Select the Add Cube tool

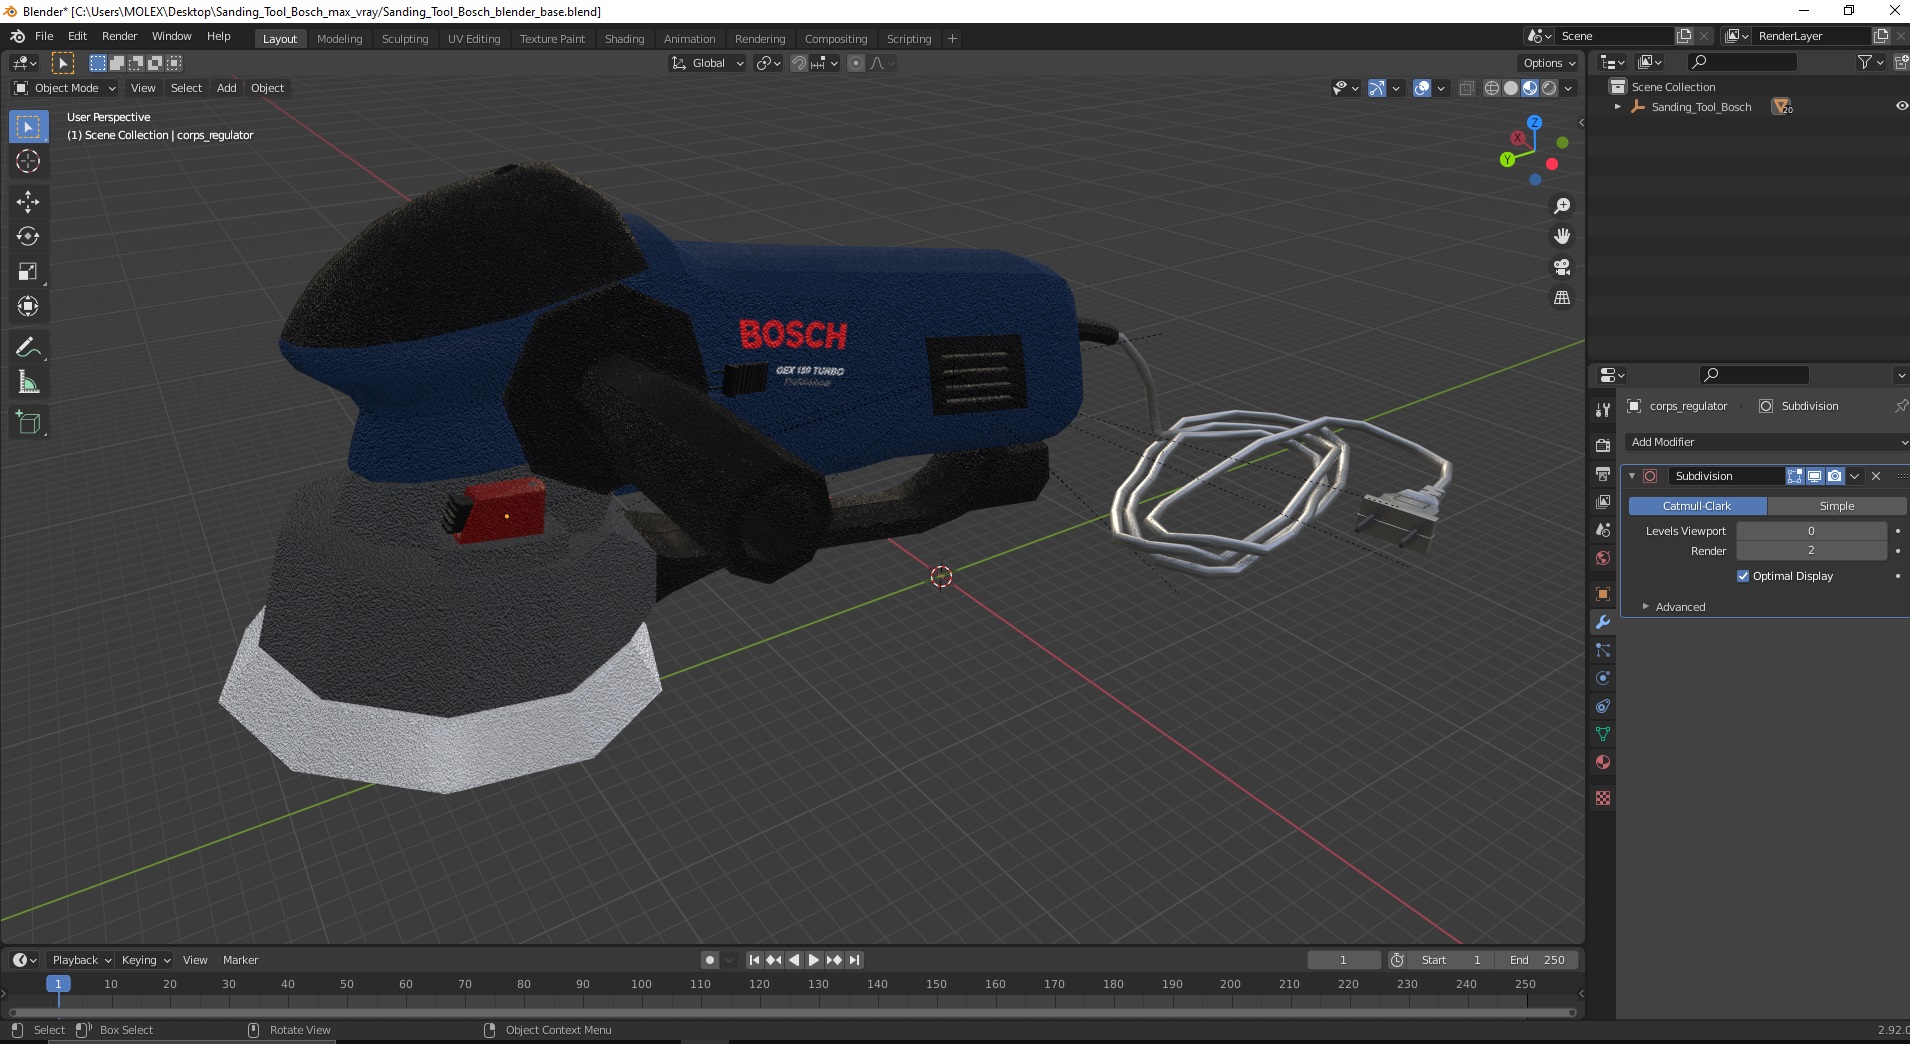[28, 423]
